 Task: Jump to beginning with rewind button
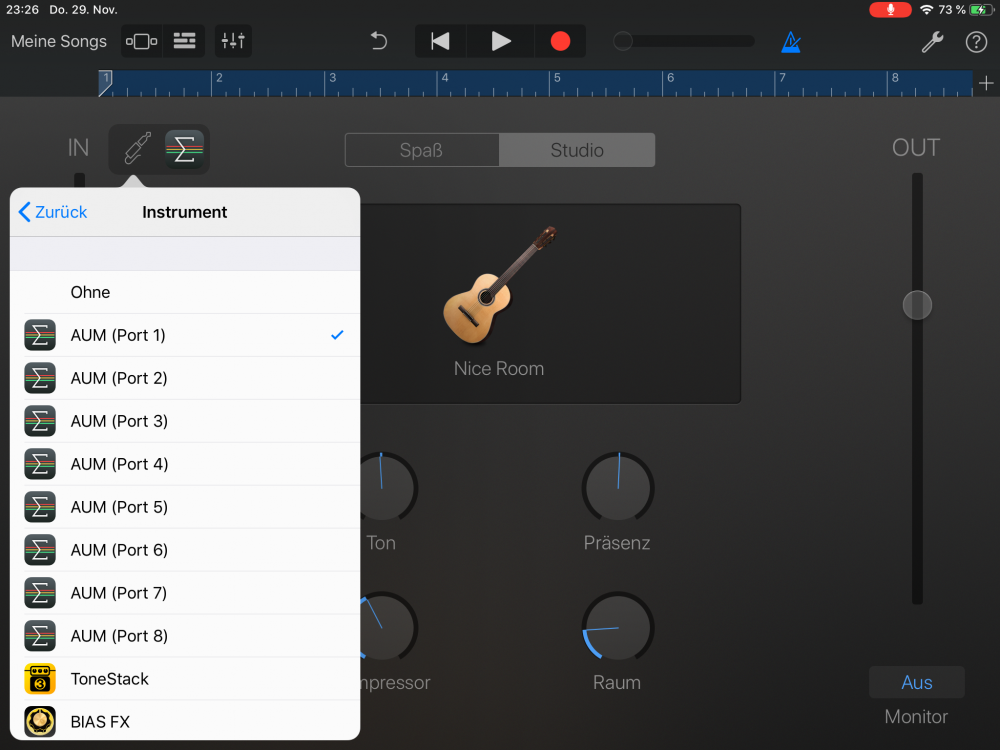tap(440, 41)
